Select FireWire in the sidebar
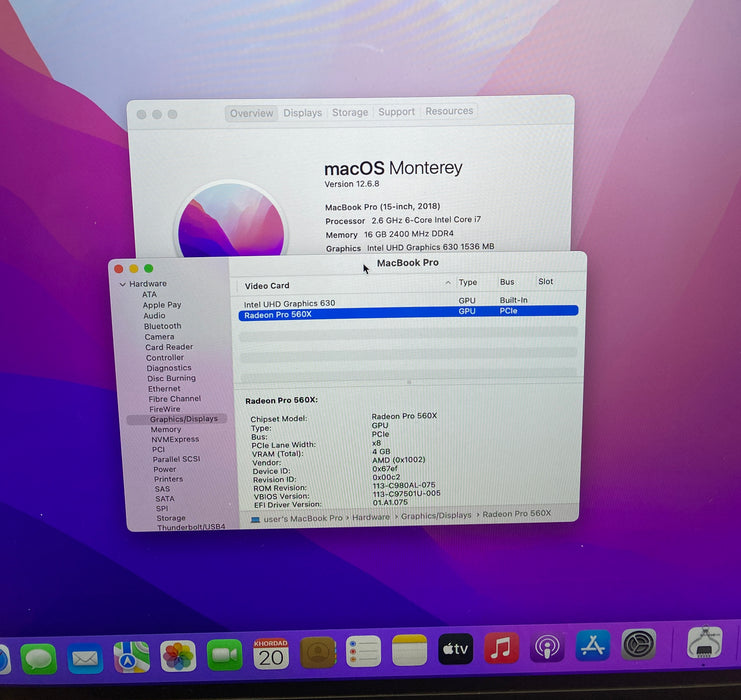This screenshot has height=700, width=741. 164,409
